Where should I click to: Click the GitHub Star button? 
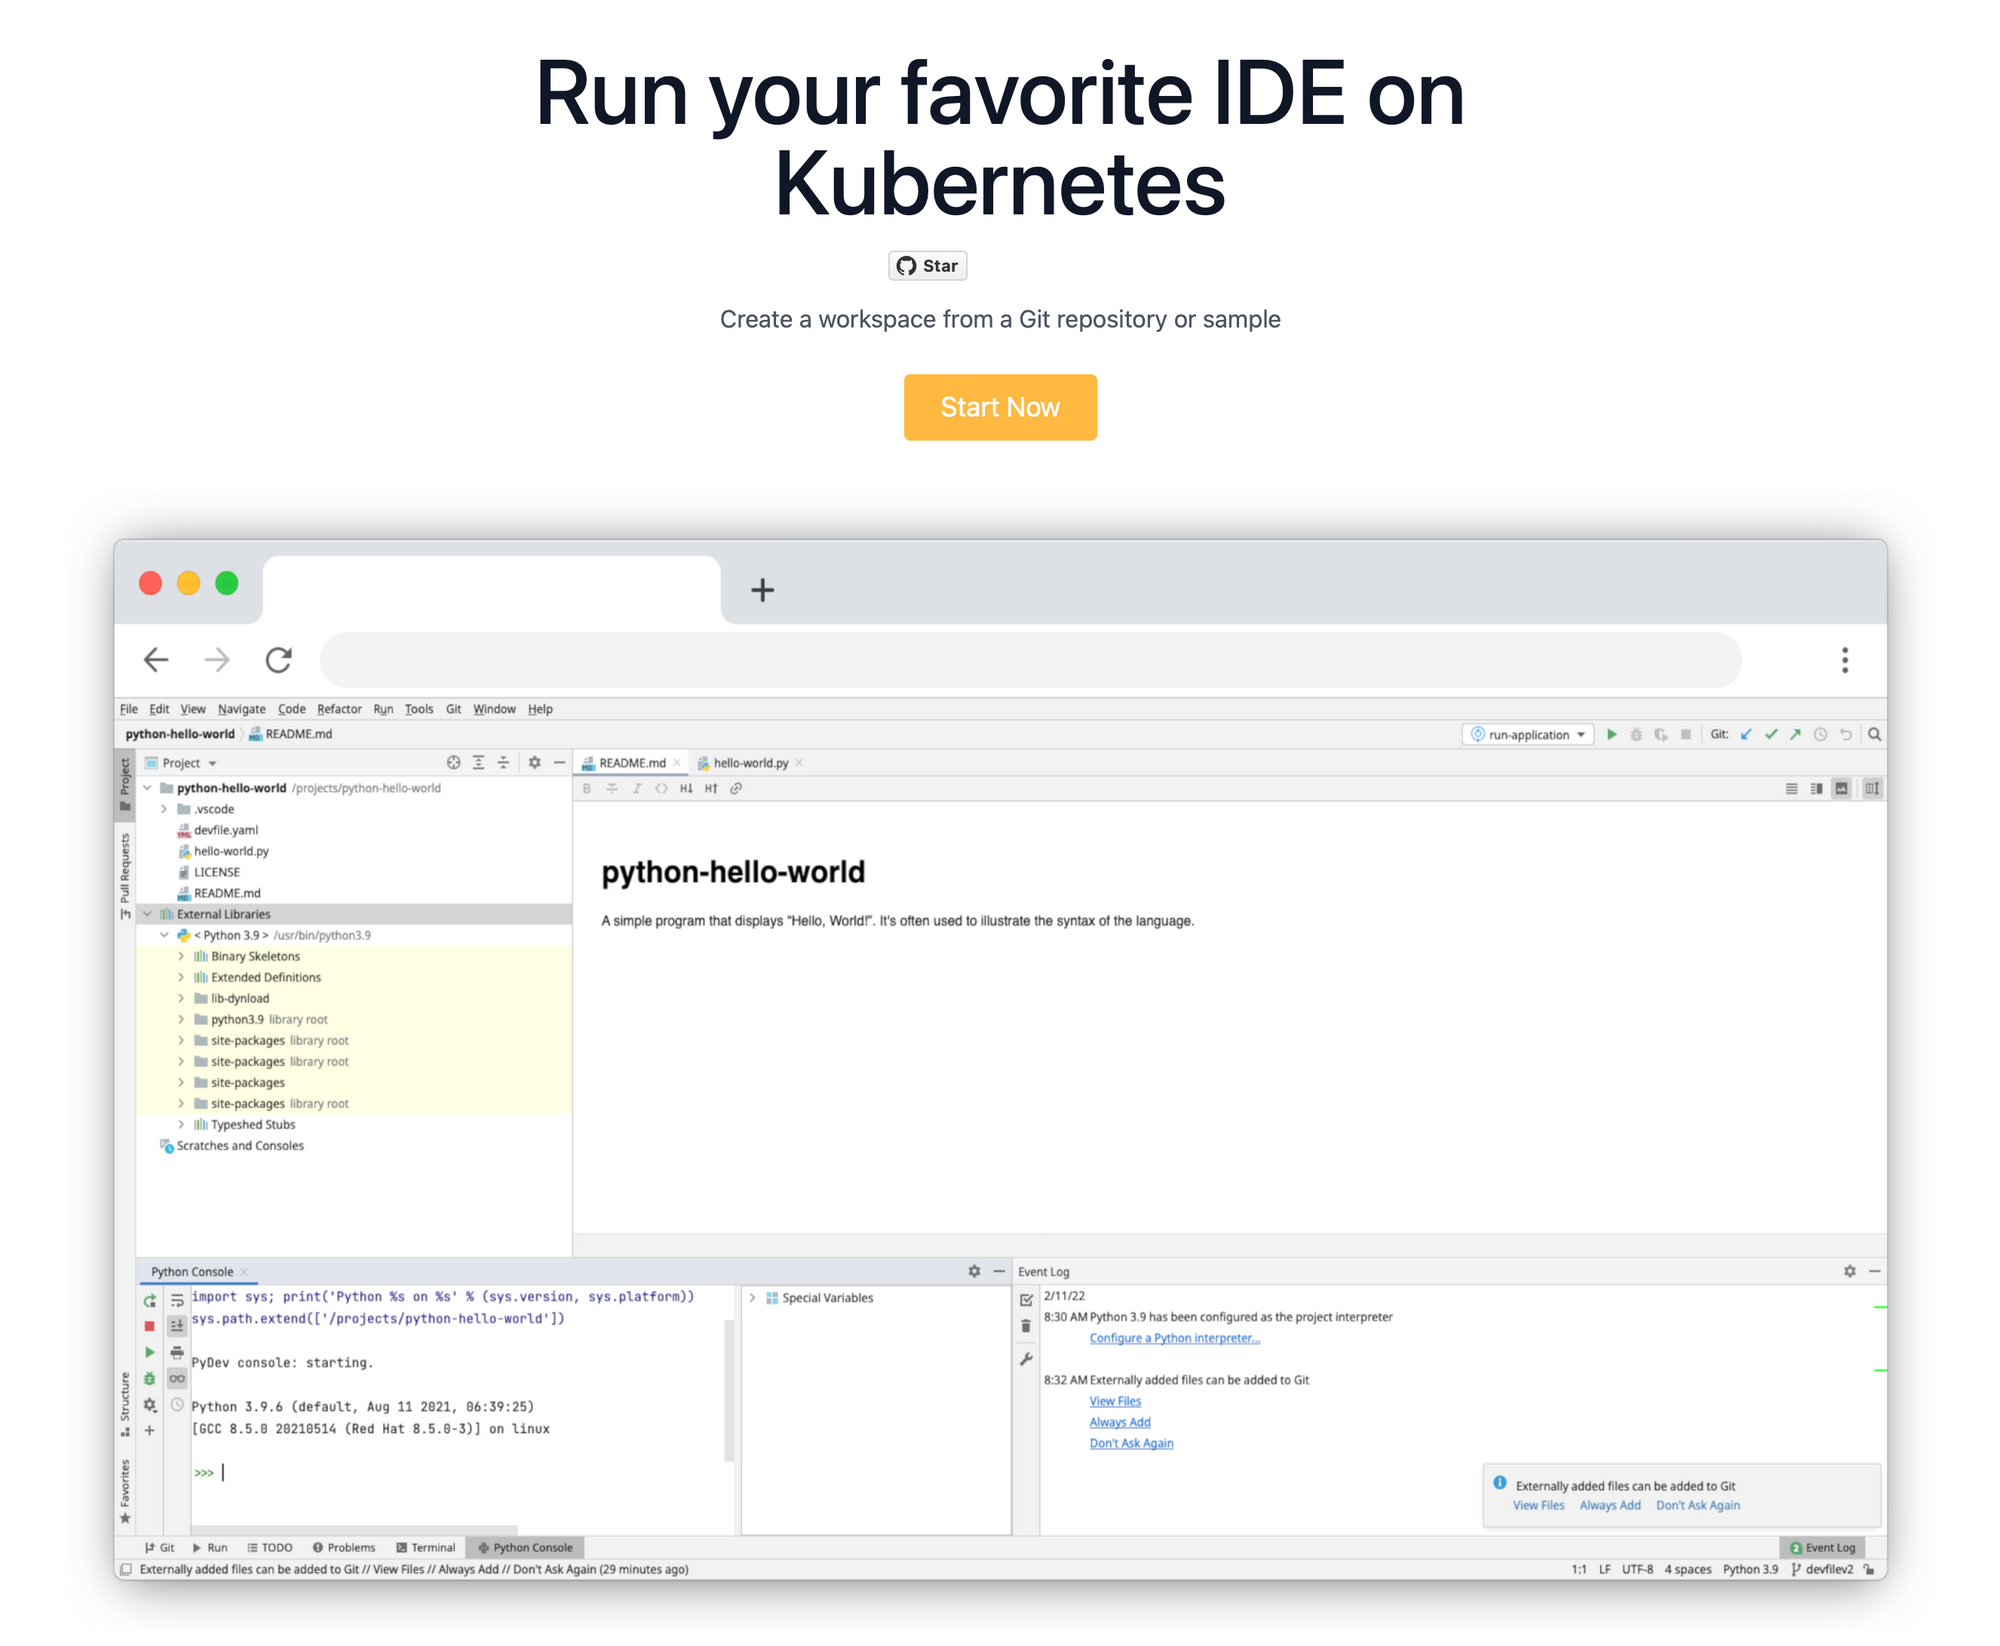tap(927, 266)
